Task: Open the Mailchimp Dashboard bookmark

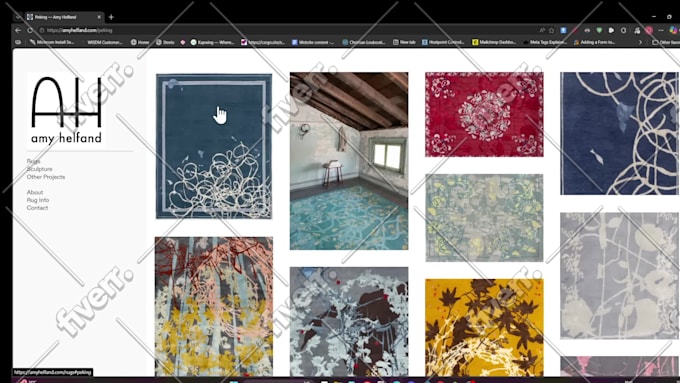Action: pyautogui.click(x=494, y=42)
